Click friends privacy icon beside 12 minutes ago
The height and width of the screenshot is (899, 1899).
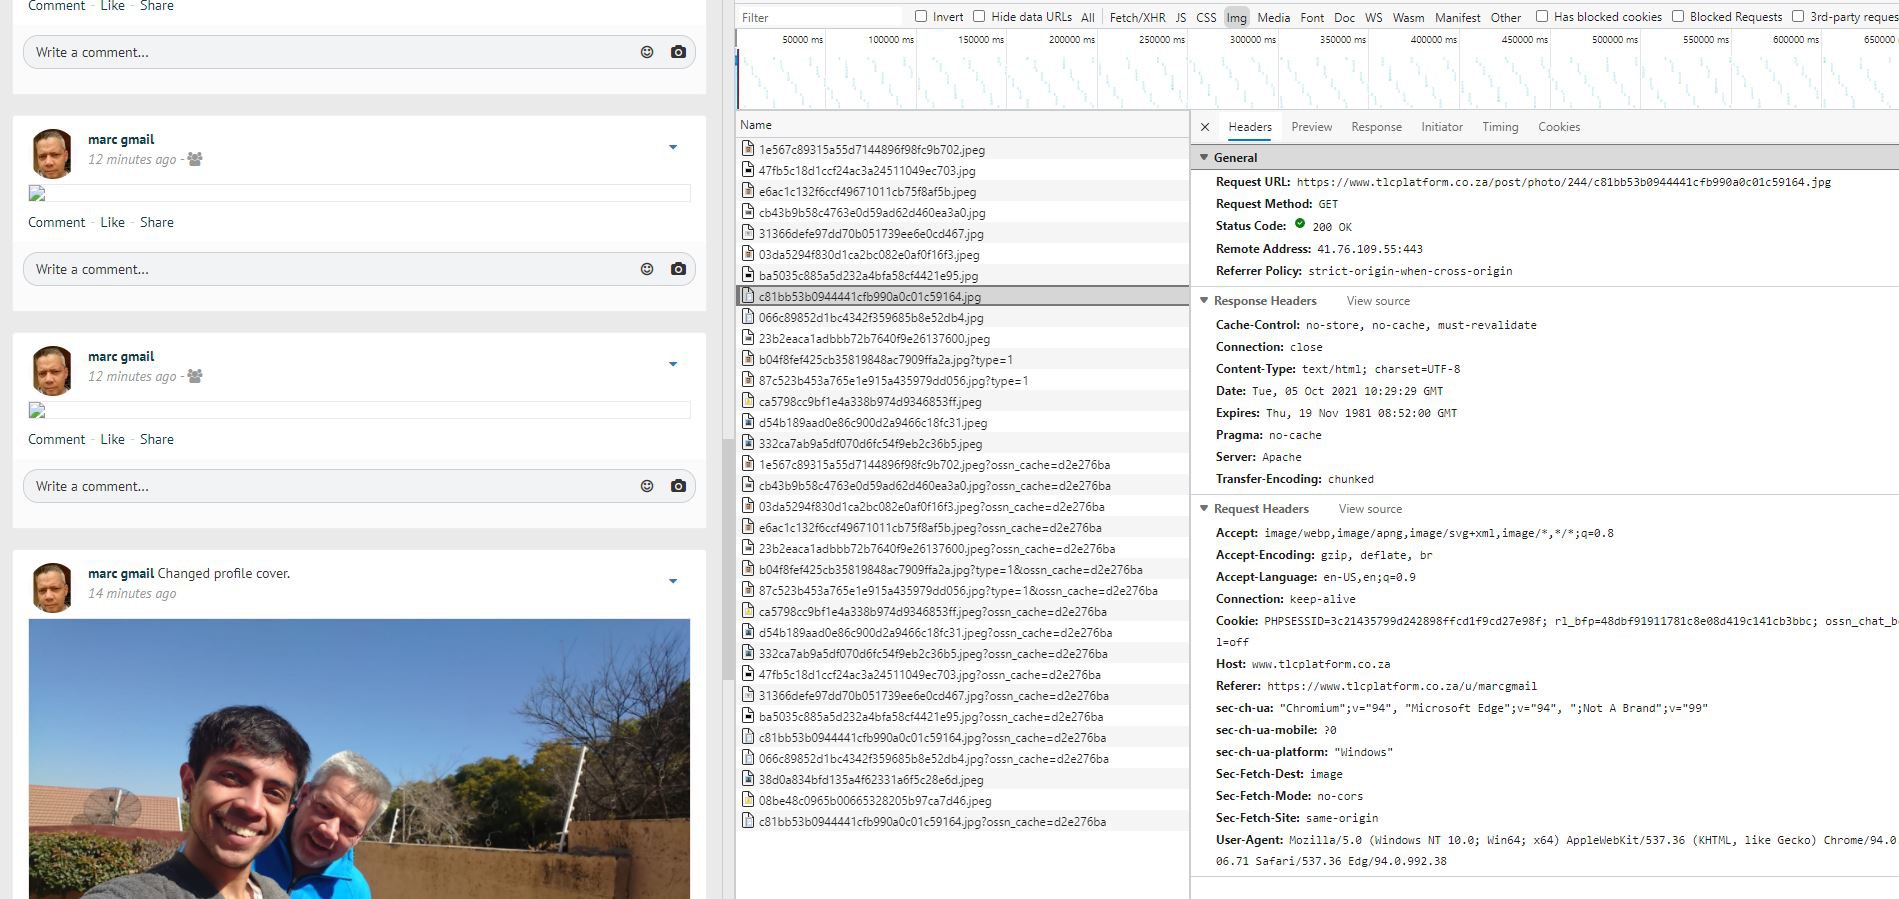[x=195, y=159]
